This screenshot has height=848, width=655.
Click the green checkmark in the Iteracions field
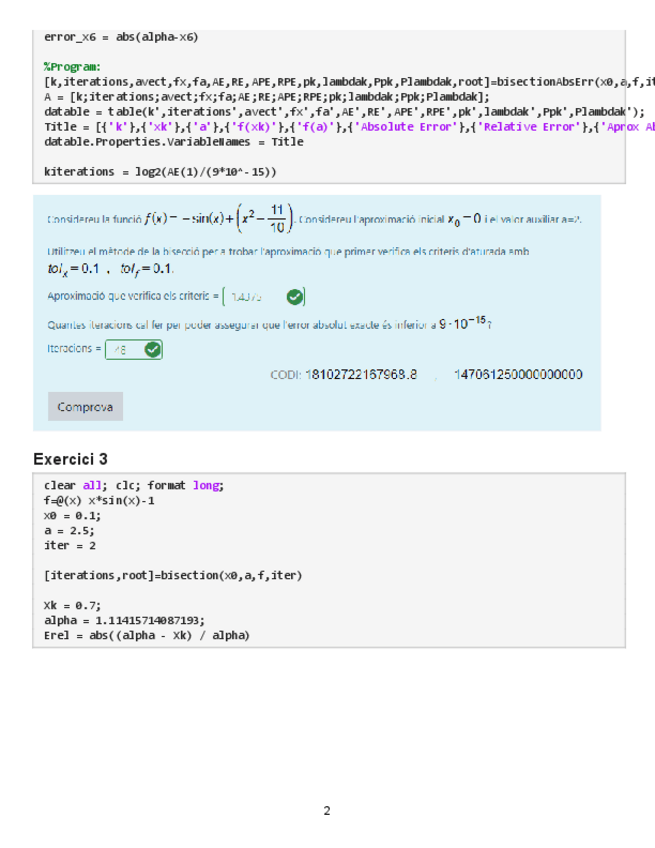tap(152, 349)
